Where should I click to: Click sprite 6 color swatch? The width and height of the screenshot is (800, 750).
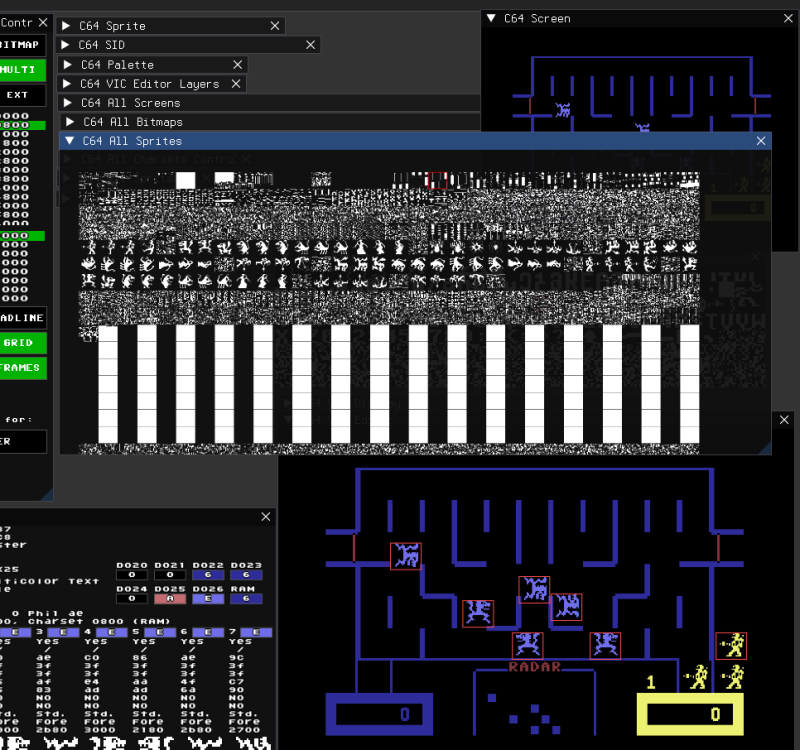click(208, 633)
